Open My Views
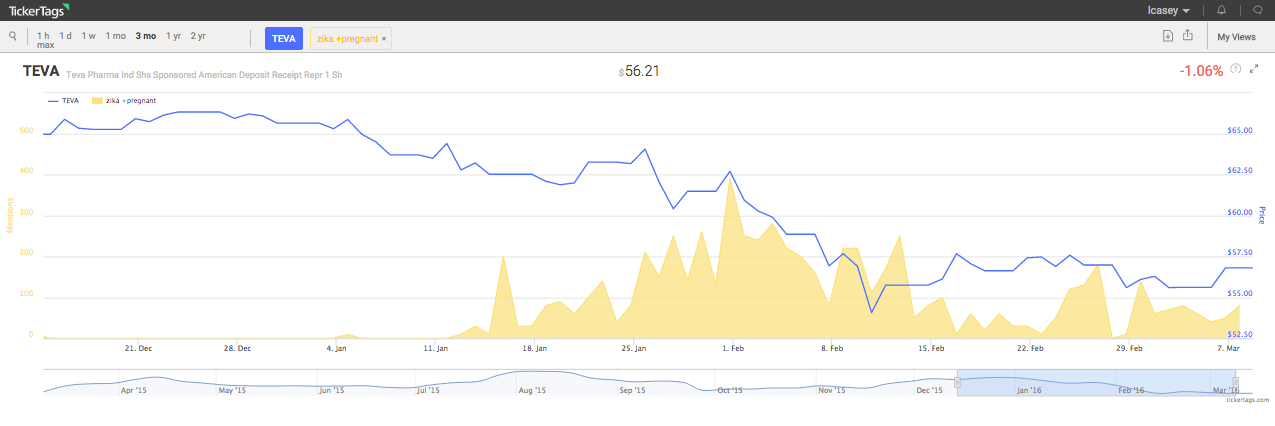Image resolution: width=1275 pixels, height=426 pixels. click(x=1236, y=37)
